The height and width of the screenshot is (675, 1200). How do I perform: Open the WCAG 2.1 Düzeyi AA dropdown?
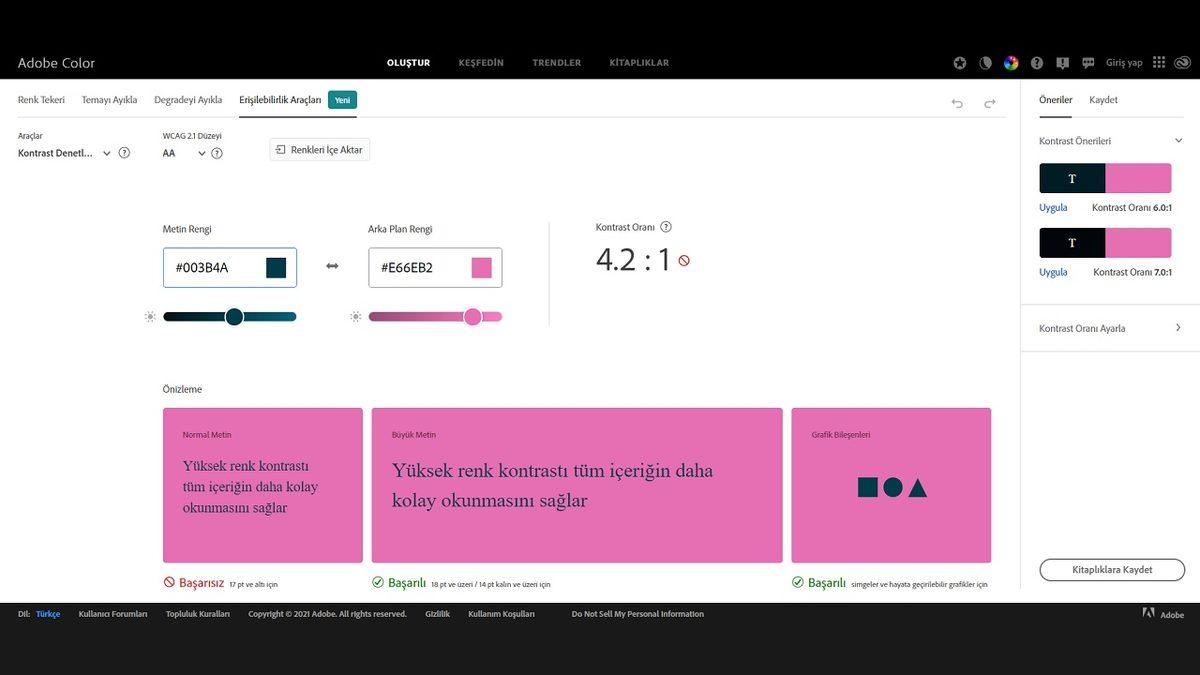pyautogui.click(x=184, y=153)
